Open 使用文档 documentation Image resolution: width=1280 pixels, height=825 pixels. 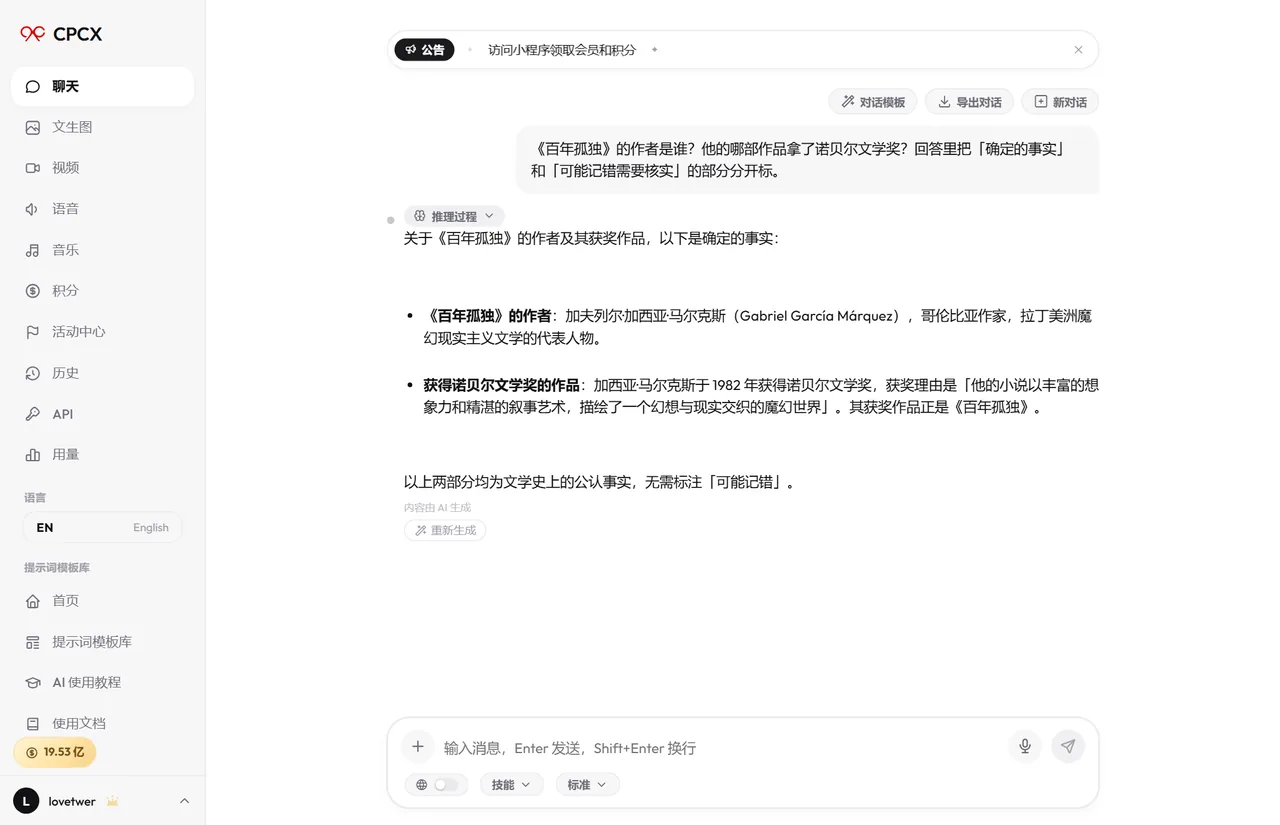[x=102, y=723]
